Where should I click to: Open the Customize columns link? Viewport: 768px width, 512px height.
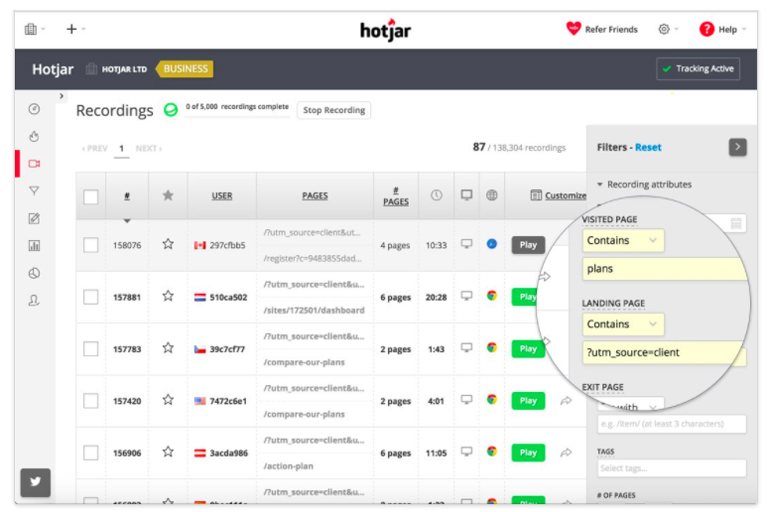(x=558, y=196)
